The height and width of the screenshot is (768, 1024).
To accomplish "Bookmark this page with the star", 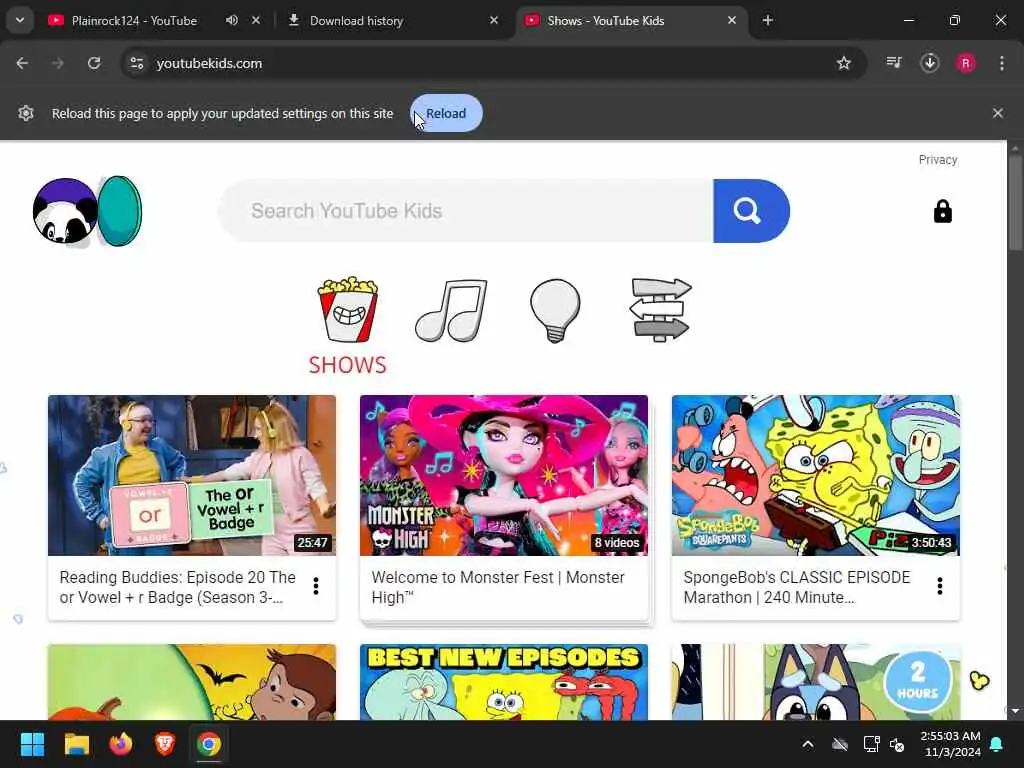I will point(844,63).
